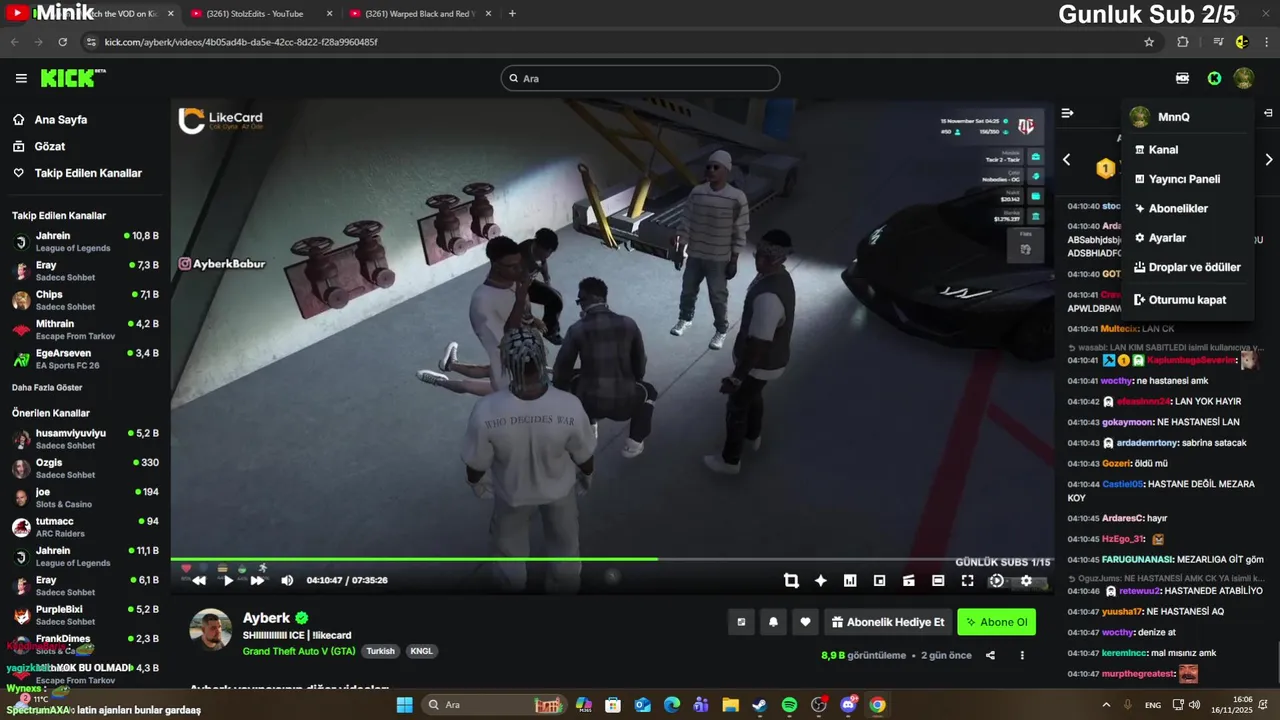Image resolution: width=1280 pixels, height=720 pixels.
Task: Open PurpleBixi recommended channel
Action: pos(85,615)
